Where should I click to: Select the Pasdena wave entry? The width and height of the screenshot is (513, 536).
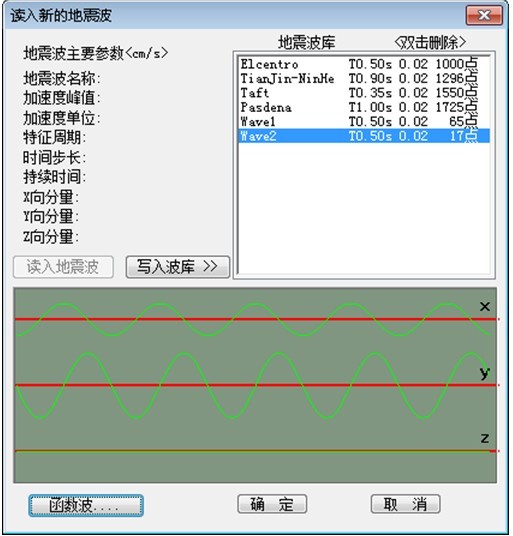(364, 107)
